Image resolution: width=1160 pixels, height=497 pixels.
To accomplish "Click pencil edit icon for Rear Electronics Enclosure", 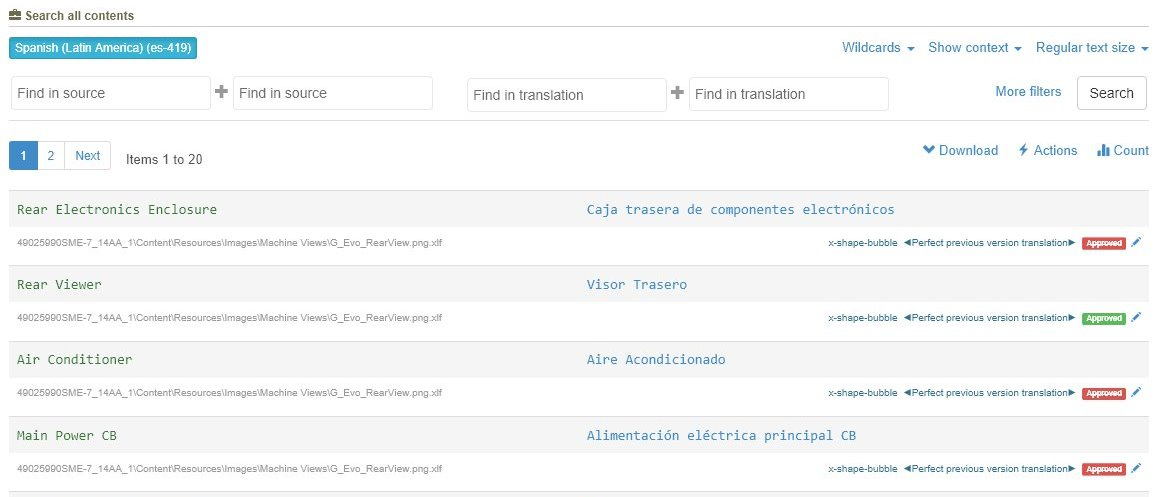I will click(x=1136, y=242).
